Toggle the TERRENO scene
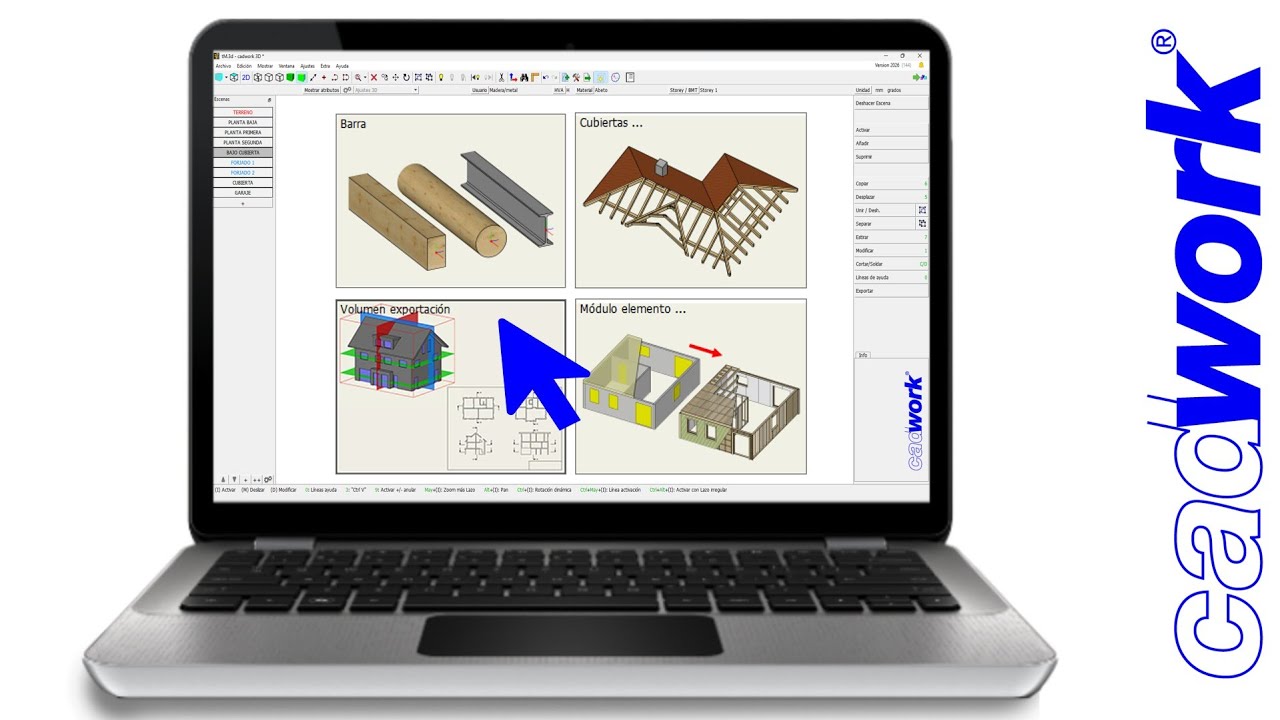 (x=243, y=112)
